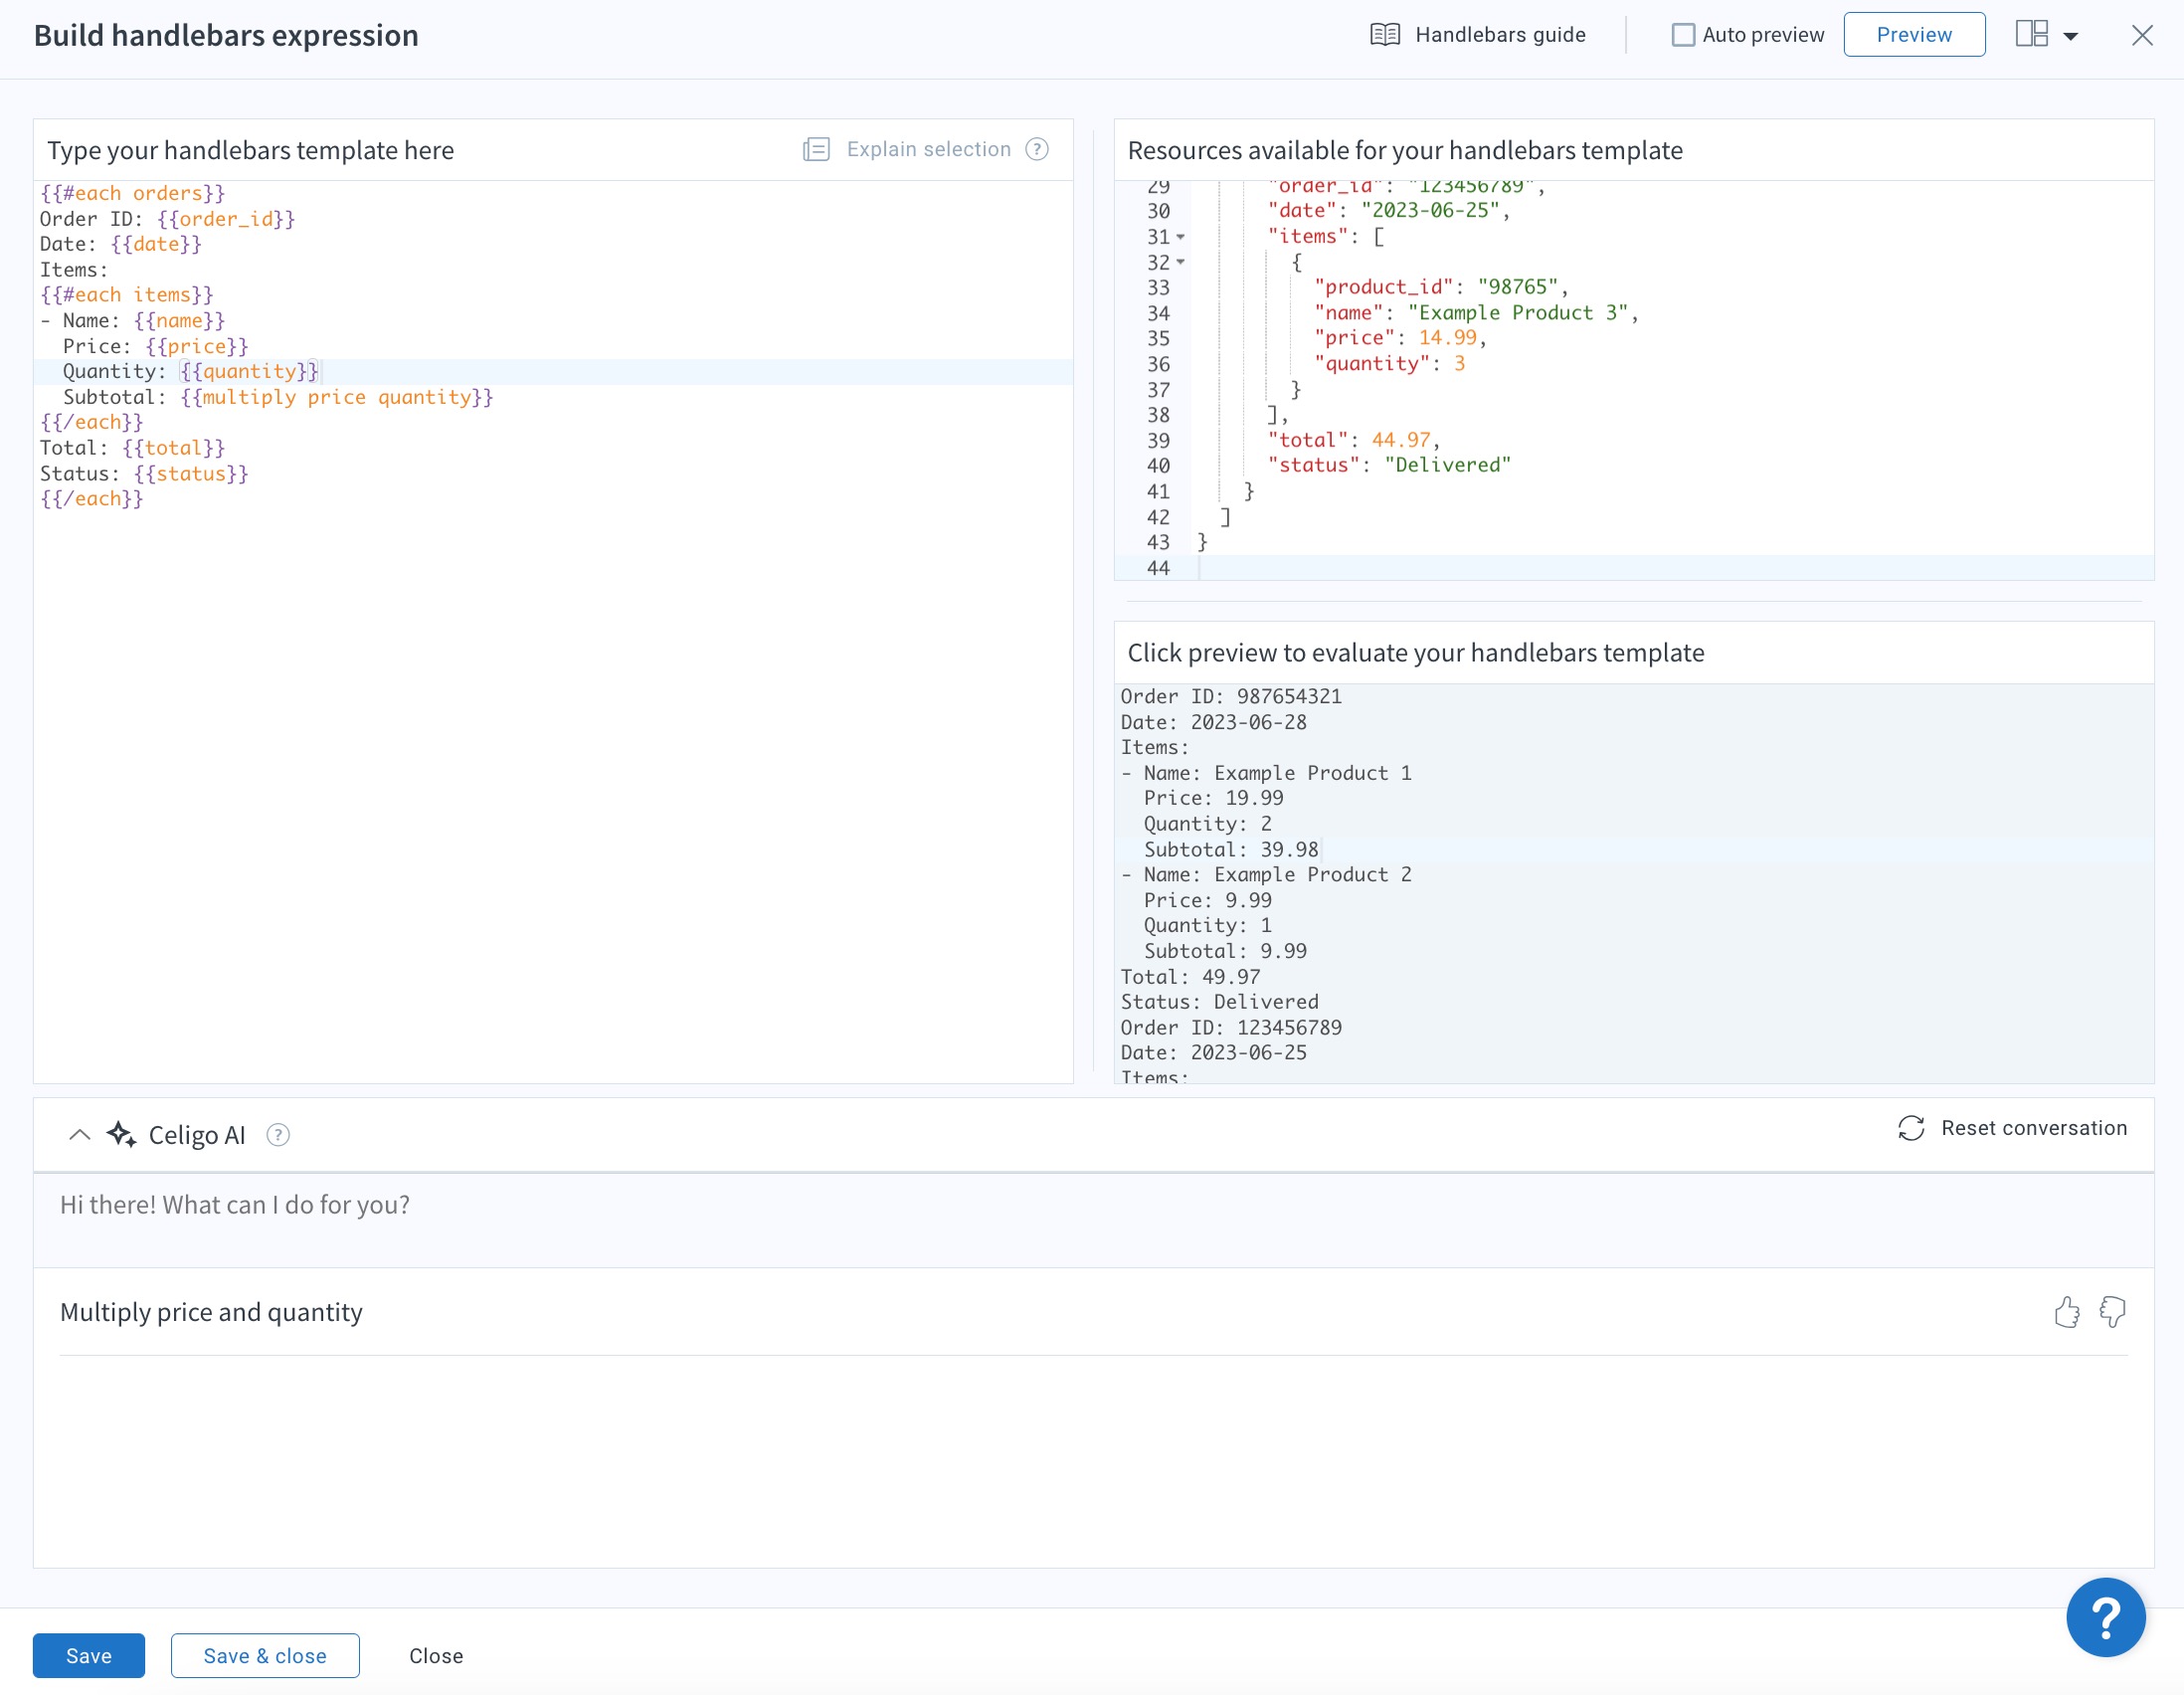Open the Celigo AI help icon
This screenshot has width=2184, height=1695.
[x=278, y=1135]
